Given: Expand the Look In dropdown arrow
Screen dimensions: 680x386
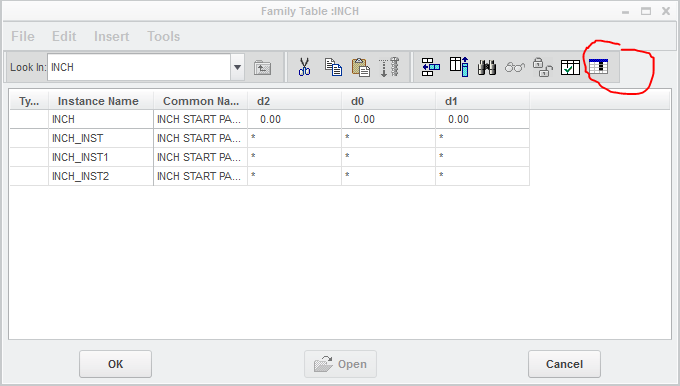Looking at the screenshot, I should tap(237, 67).
